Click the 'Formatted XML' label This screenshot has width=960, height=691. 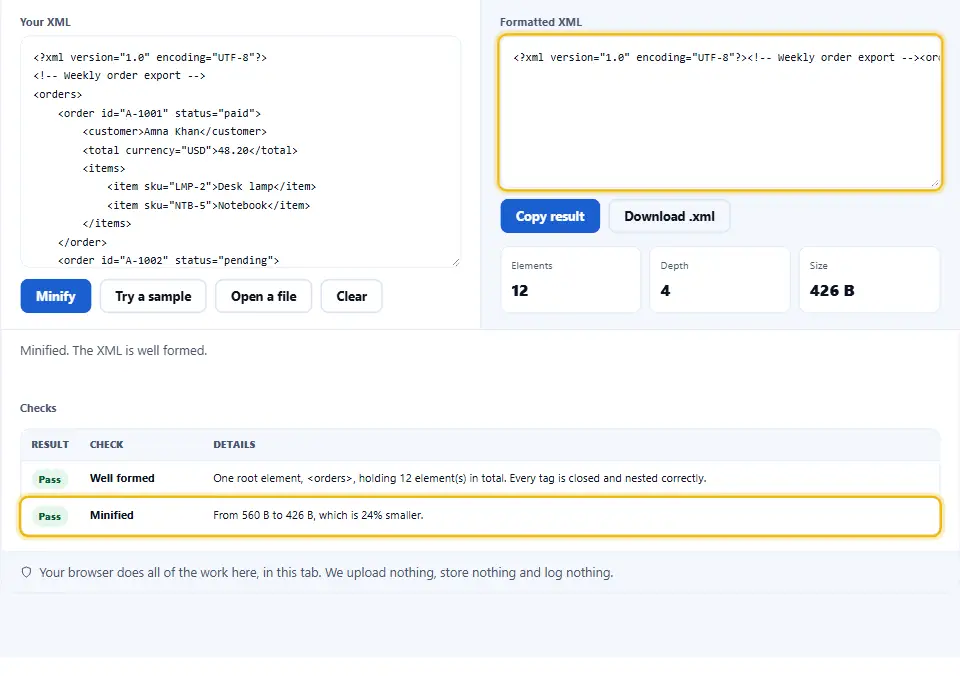[541, 22]
